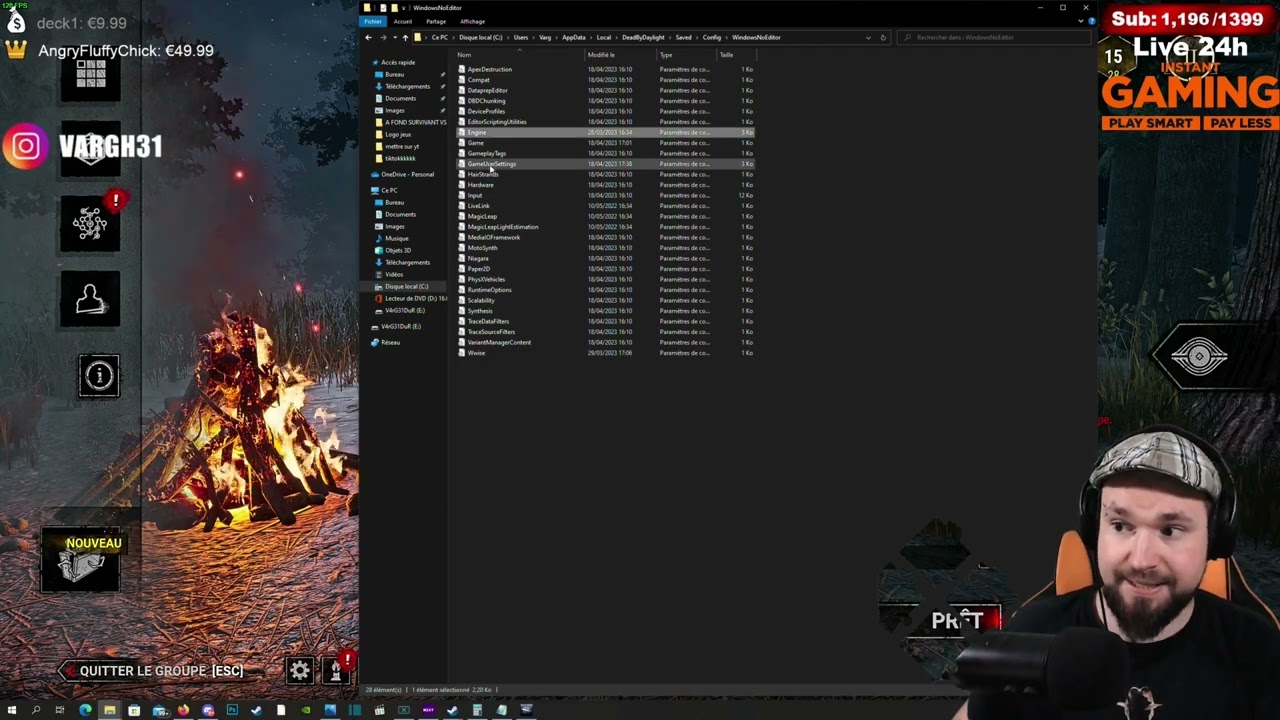Image resolution: width=1280 pixels, height=720 pixels.
Task: Open Firefox from taskbar
Action: pos(183,710)
